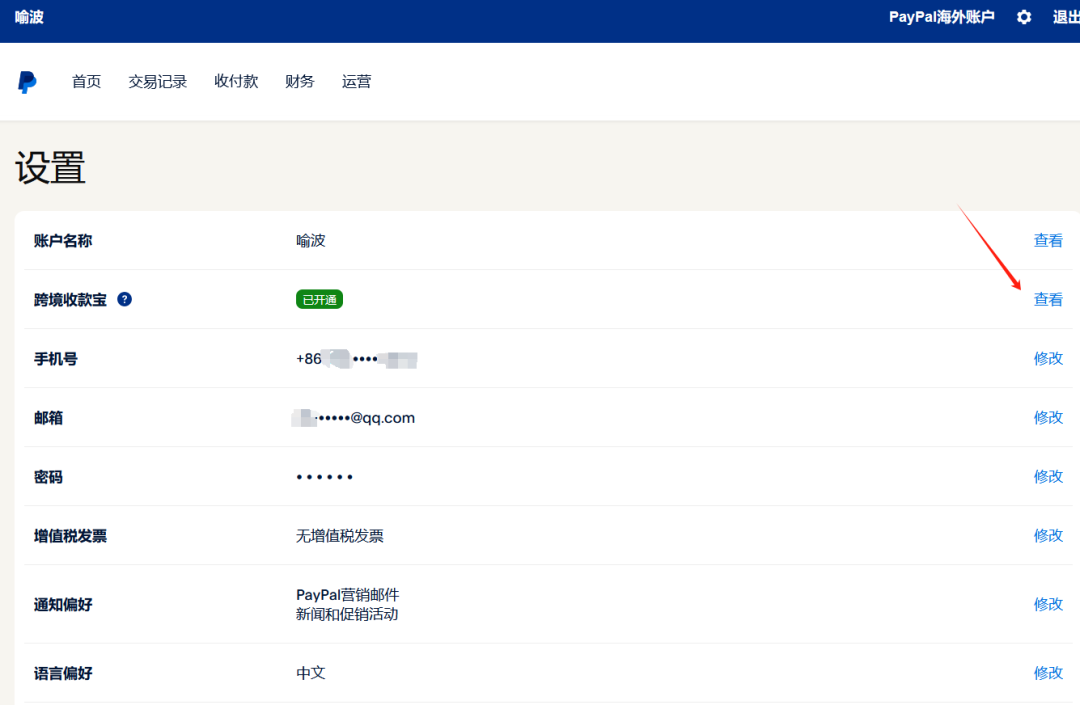Click the 无增值税发票 value
The image size is (1080, 705).
(x=340, y=536)
